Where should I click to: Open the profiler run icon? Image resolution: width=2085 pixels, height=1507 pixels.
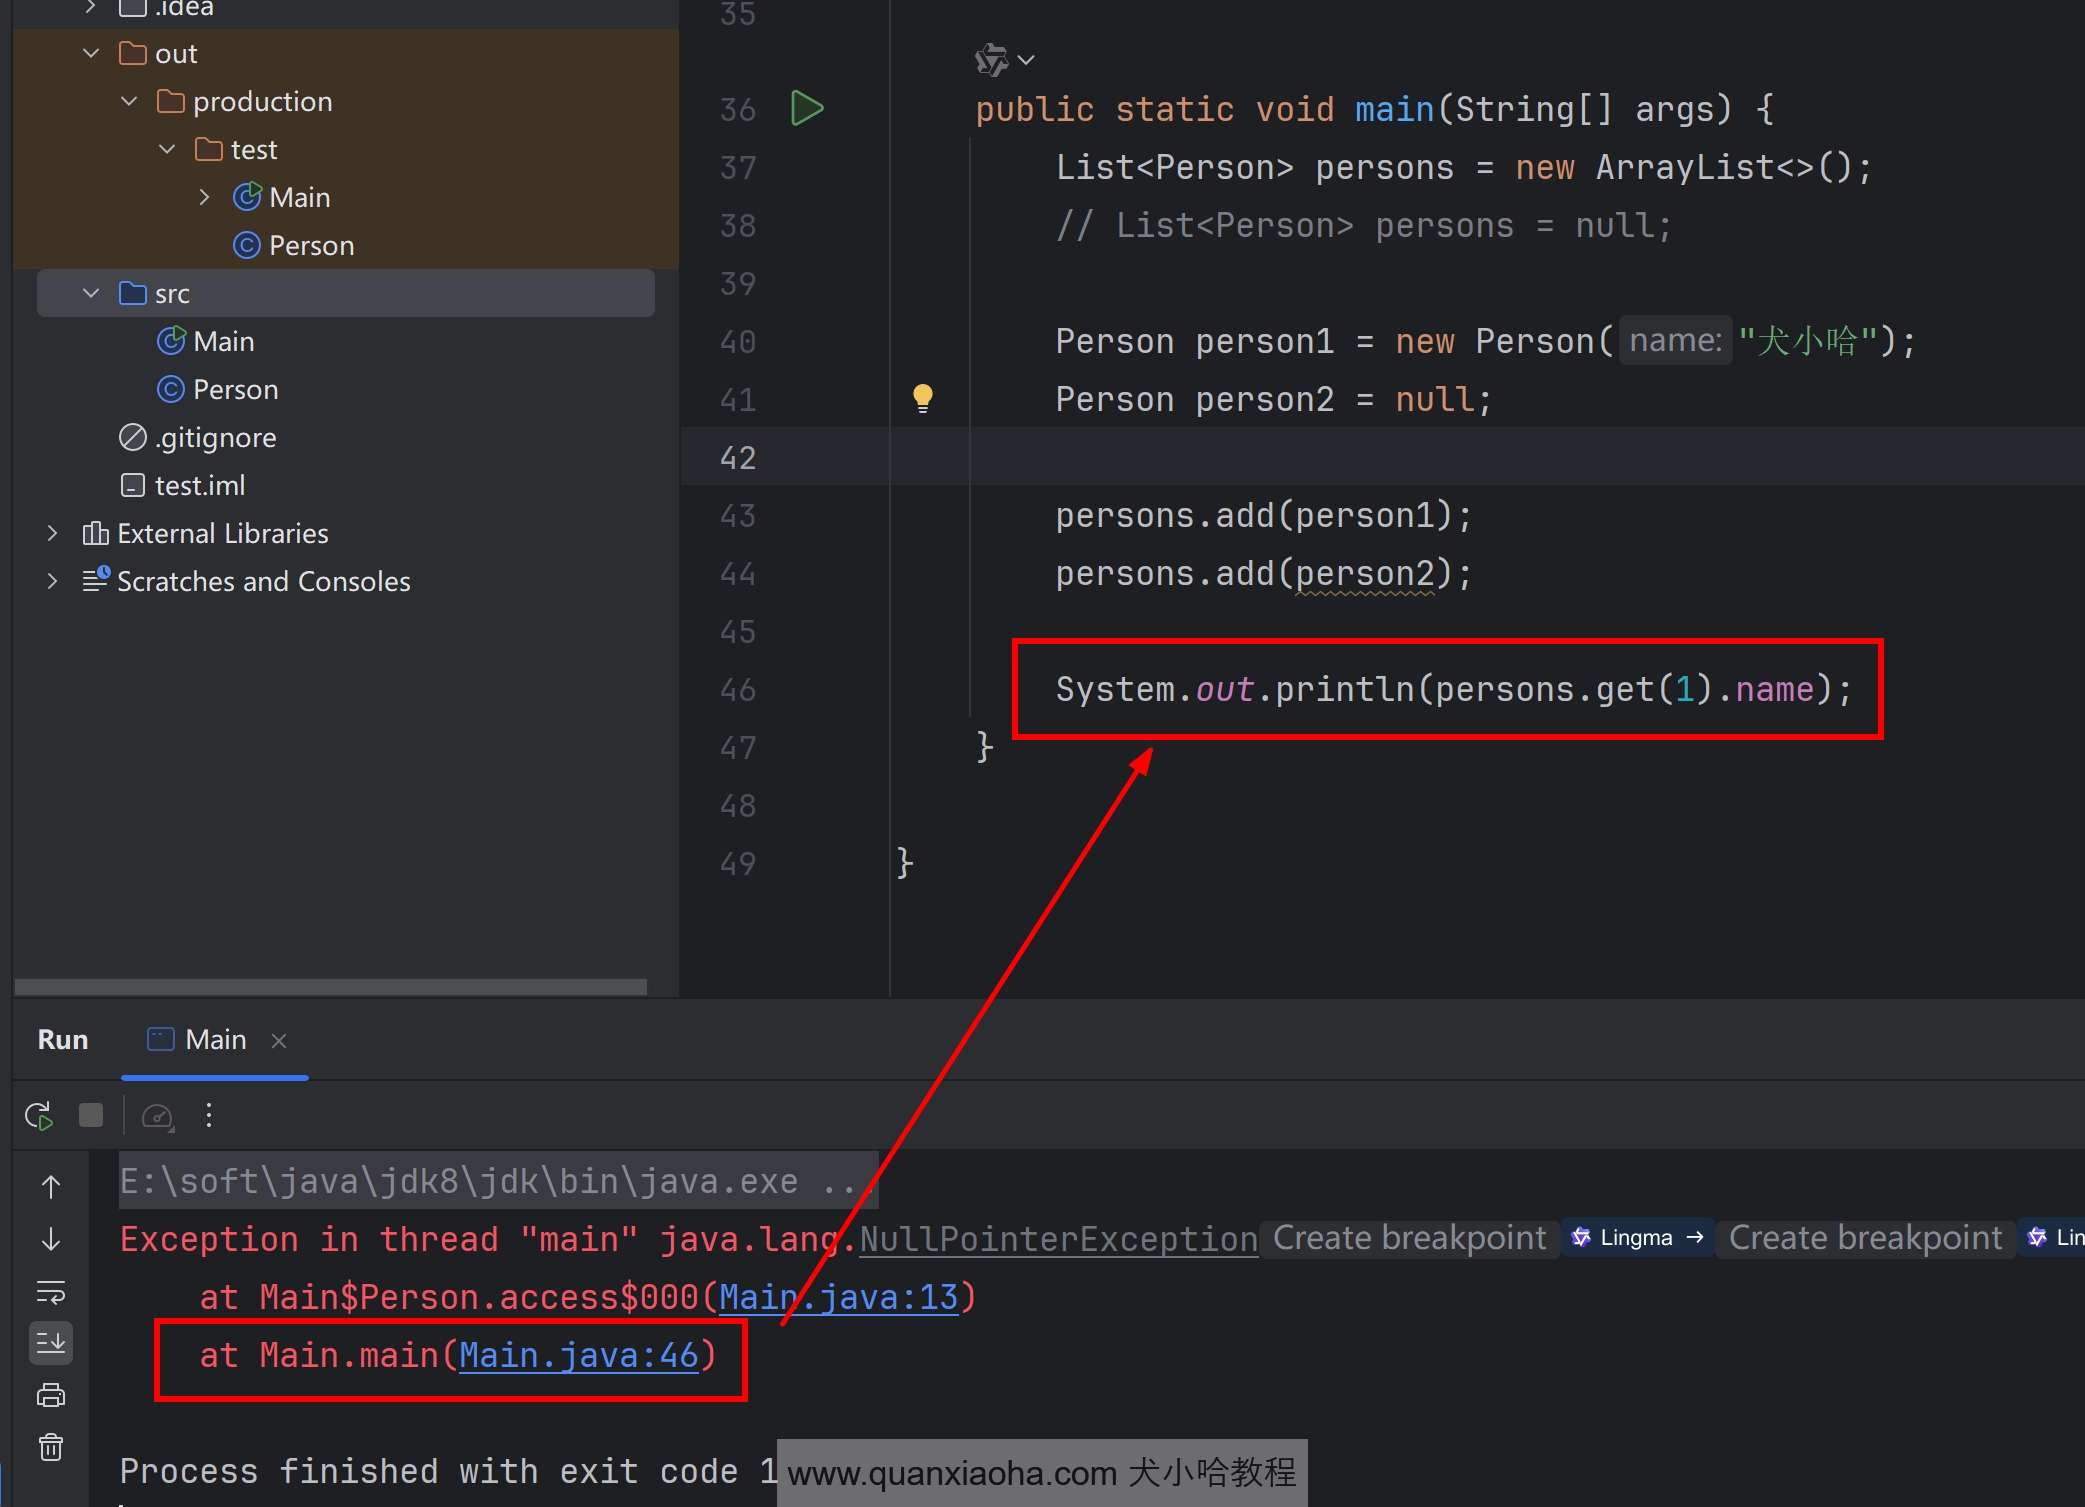point(158,1116)
